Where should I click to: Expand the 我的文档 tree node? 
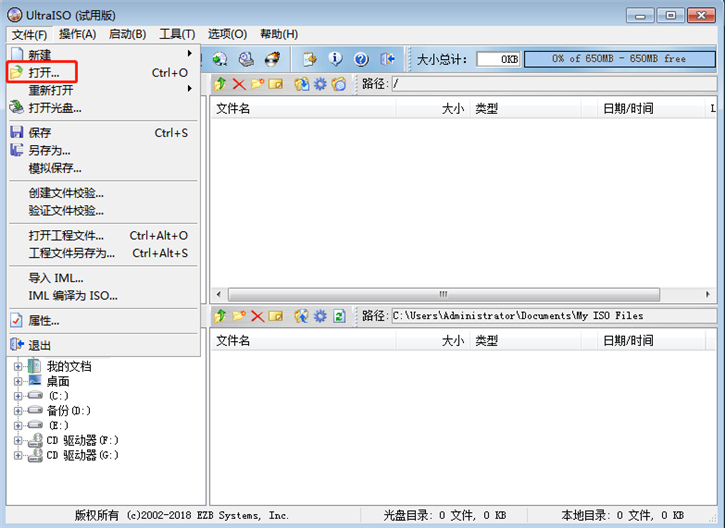[18, 367]
